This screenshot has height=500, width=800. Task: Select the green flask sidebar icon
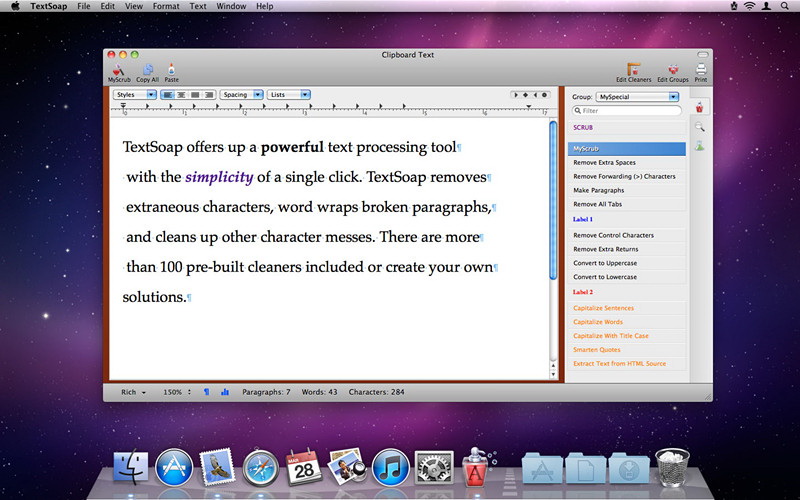click(x=699, y=146)
